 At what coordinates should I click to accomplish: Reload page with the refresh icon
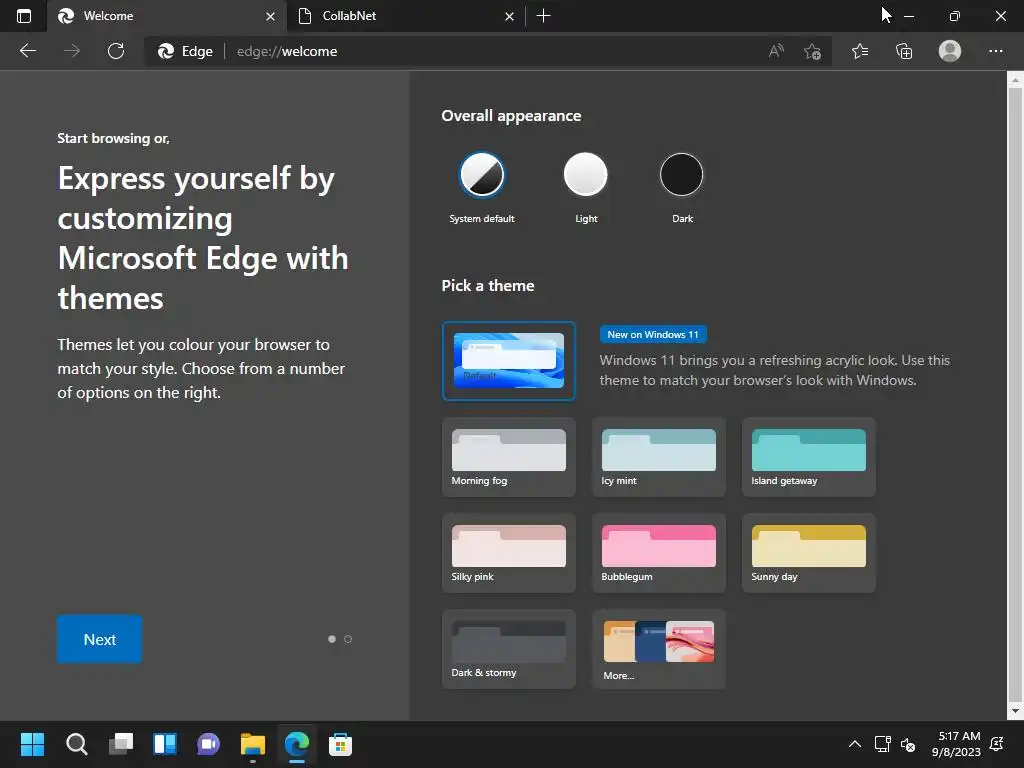pos(116,51)
